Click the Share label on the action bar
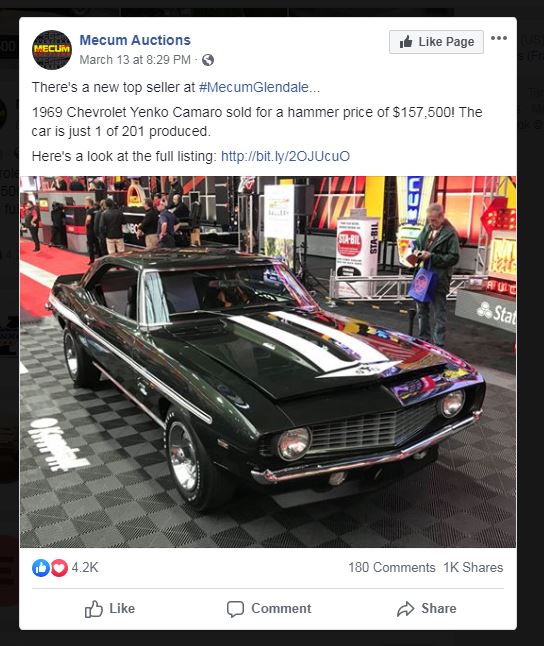Viewport: 544px width, 646px height. (x=438, y=609)
